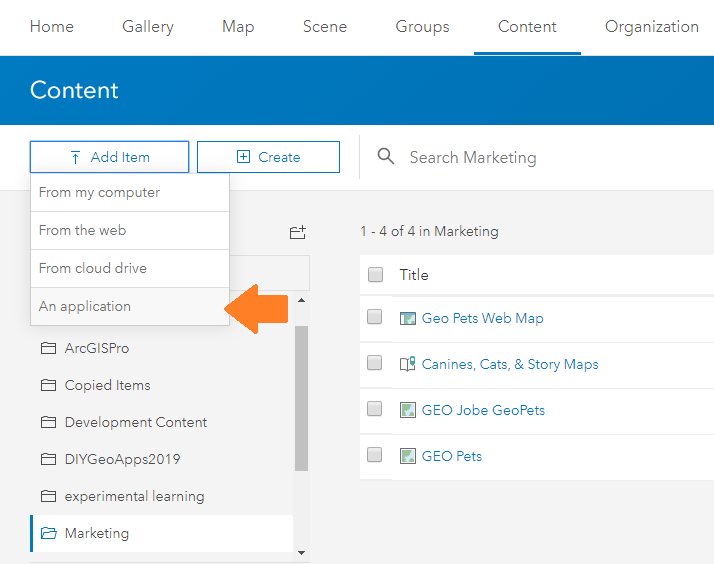
Task: Check the Geo Pets Web Map checkbox
Action: [375, 317]
